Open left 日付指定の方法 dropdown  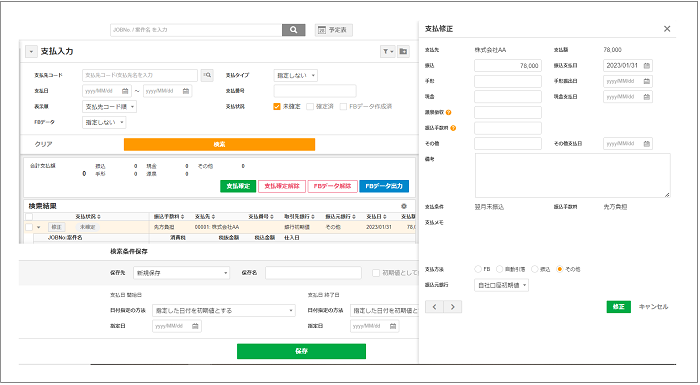tap(224, 310)
